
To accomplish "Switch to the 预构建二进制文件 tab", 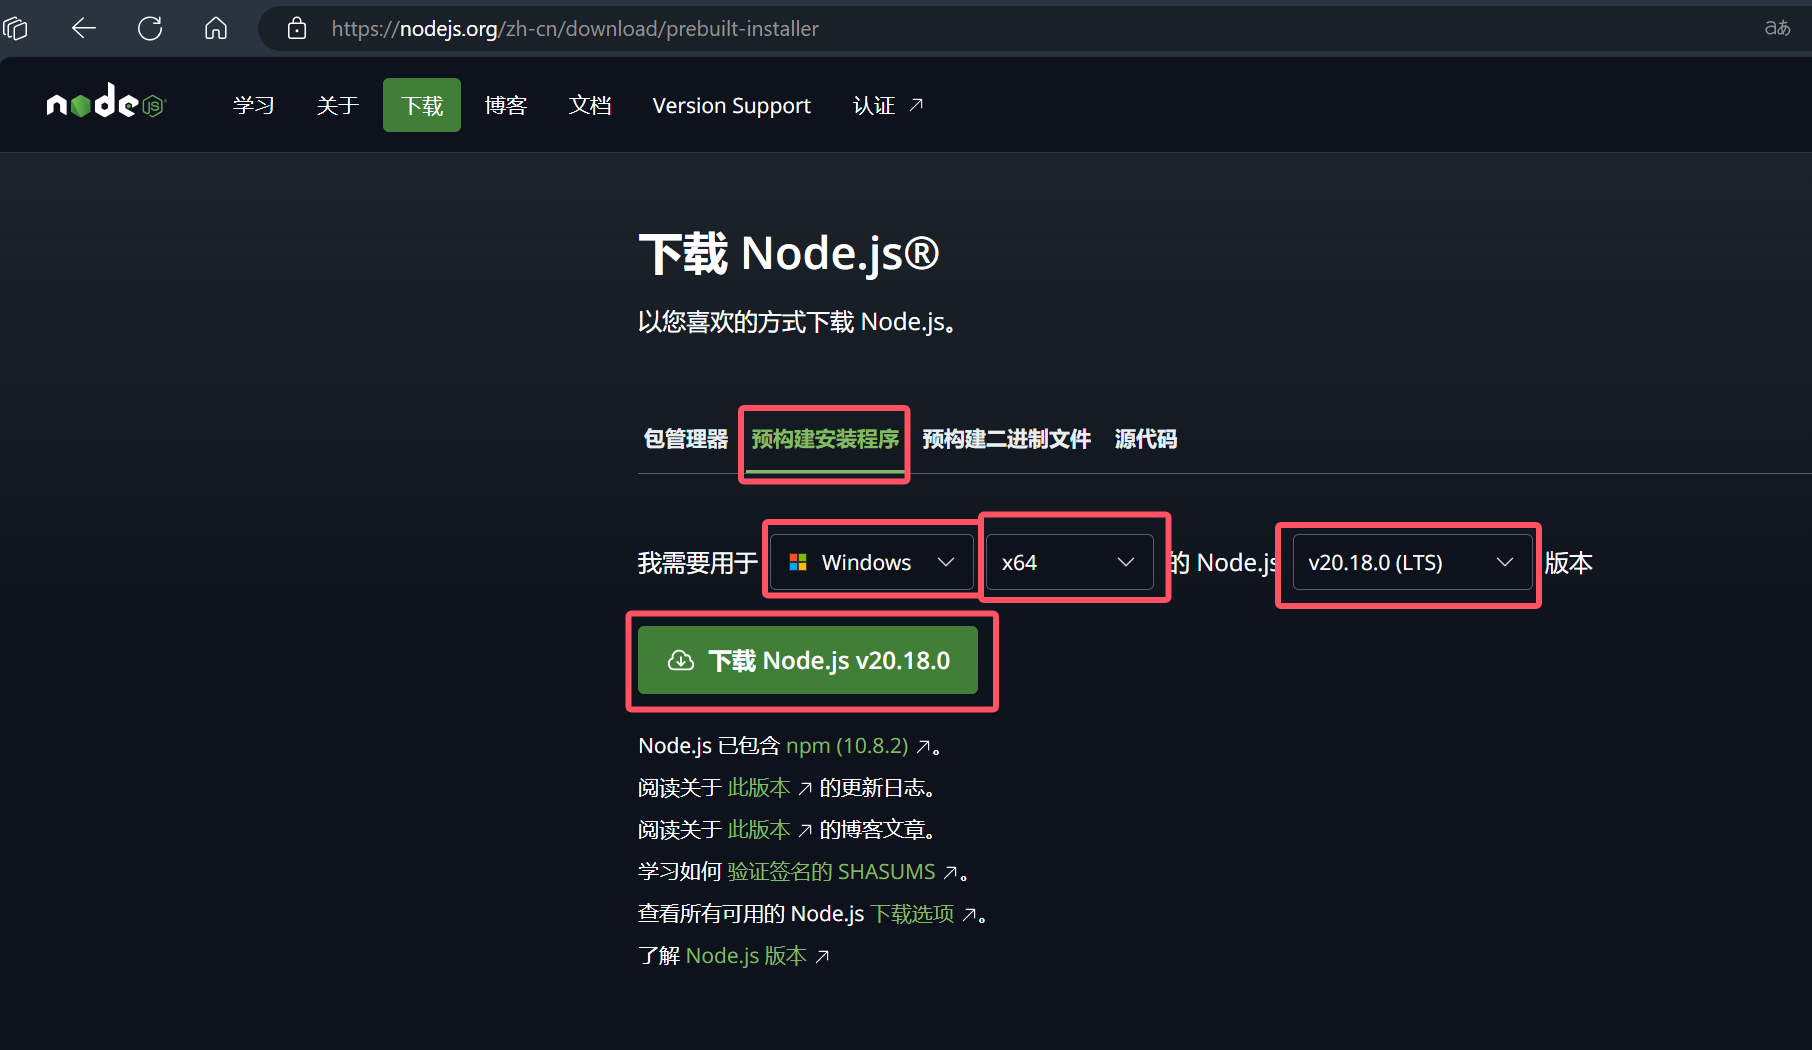I will click(x=1006, y=439).
